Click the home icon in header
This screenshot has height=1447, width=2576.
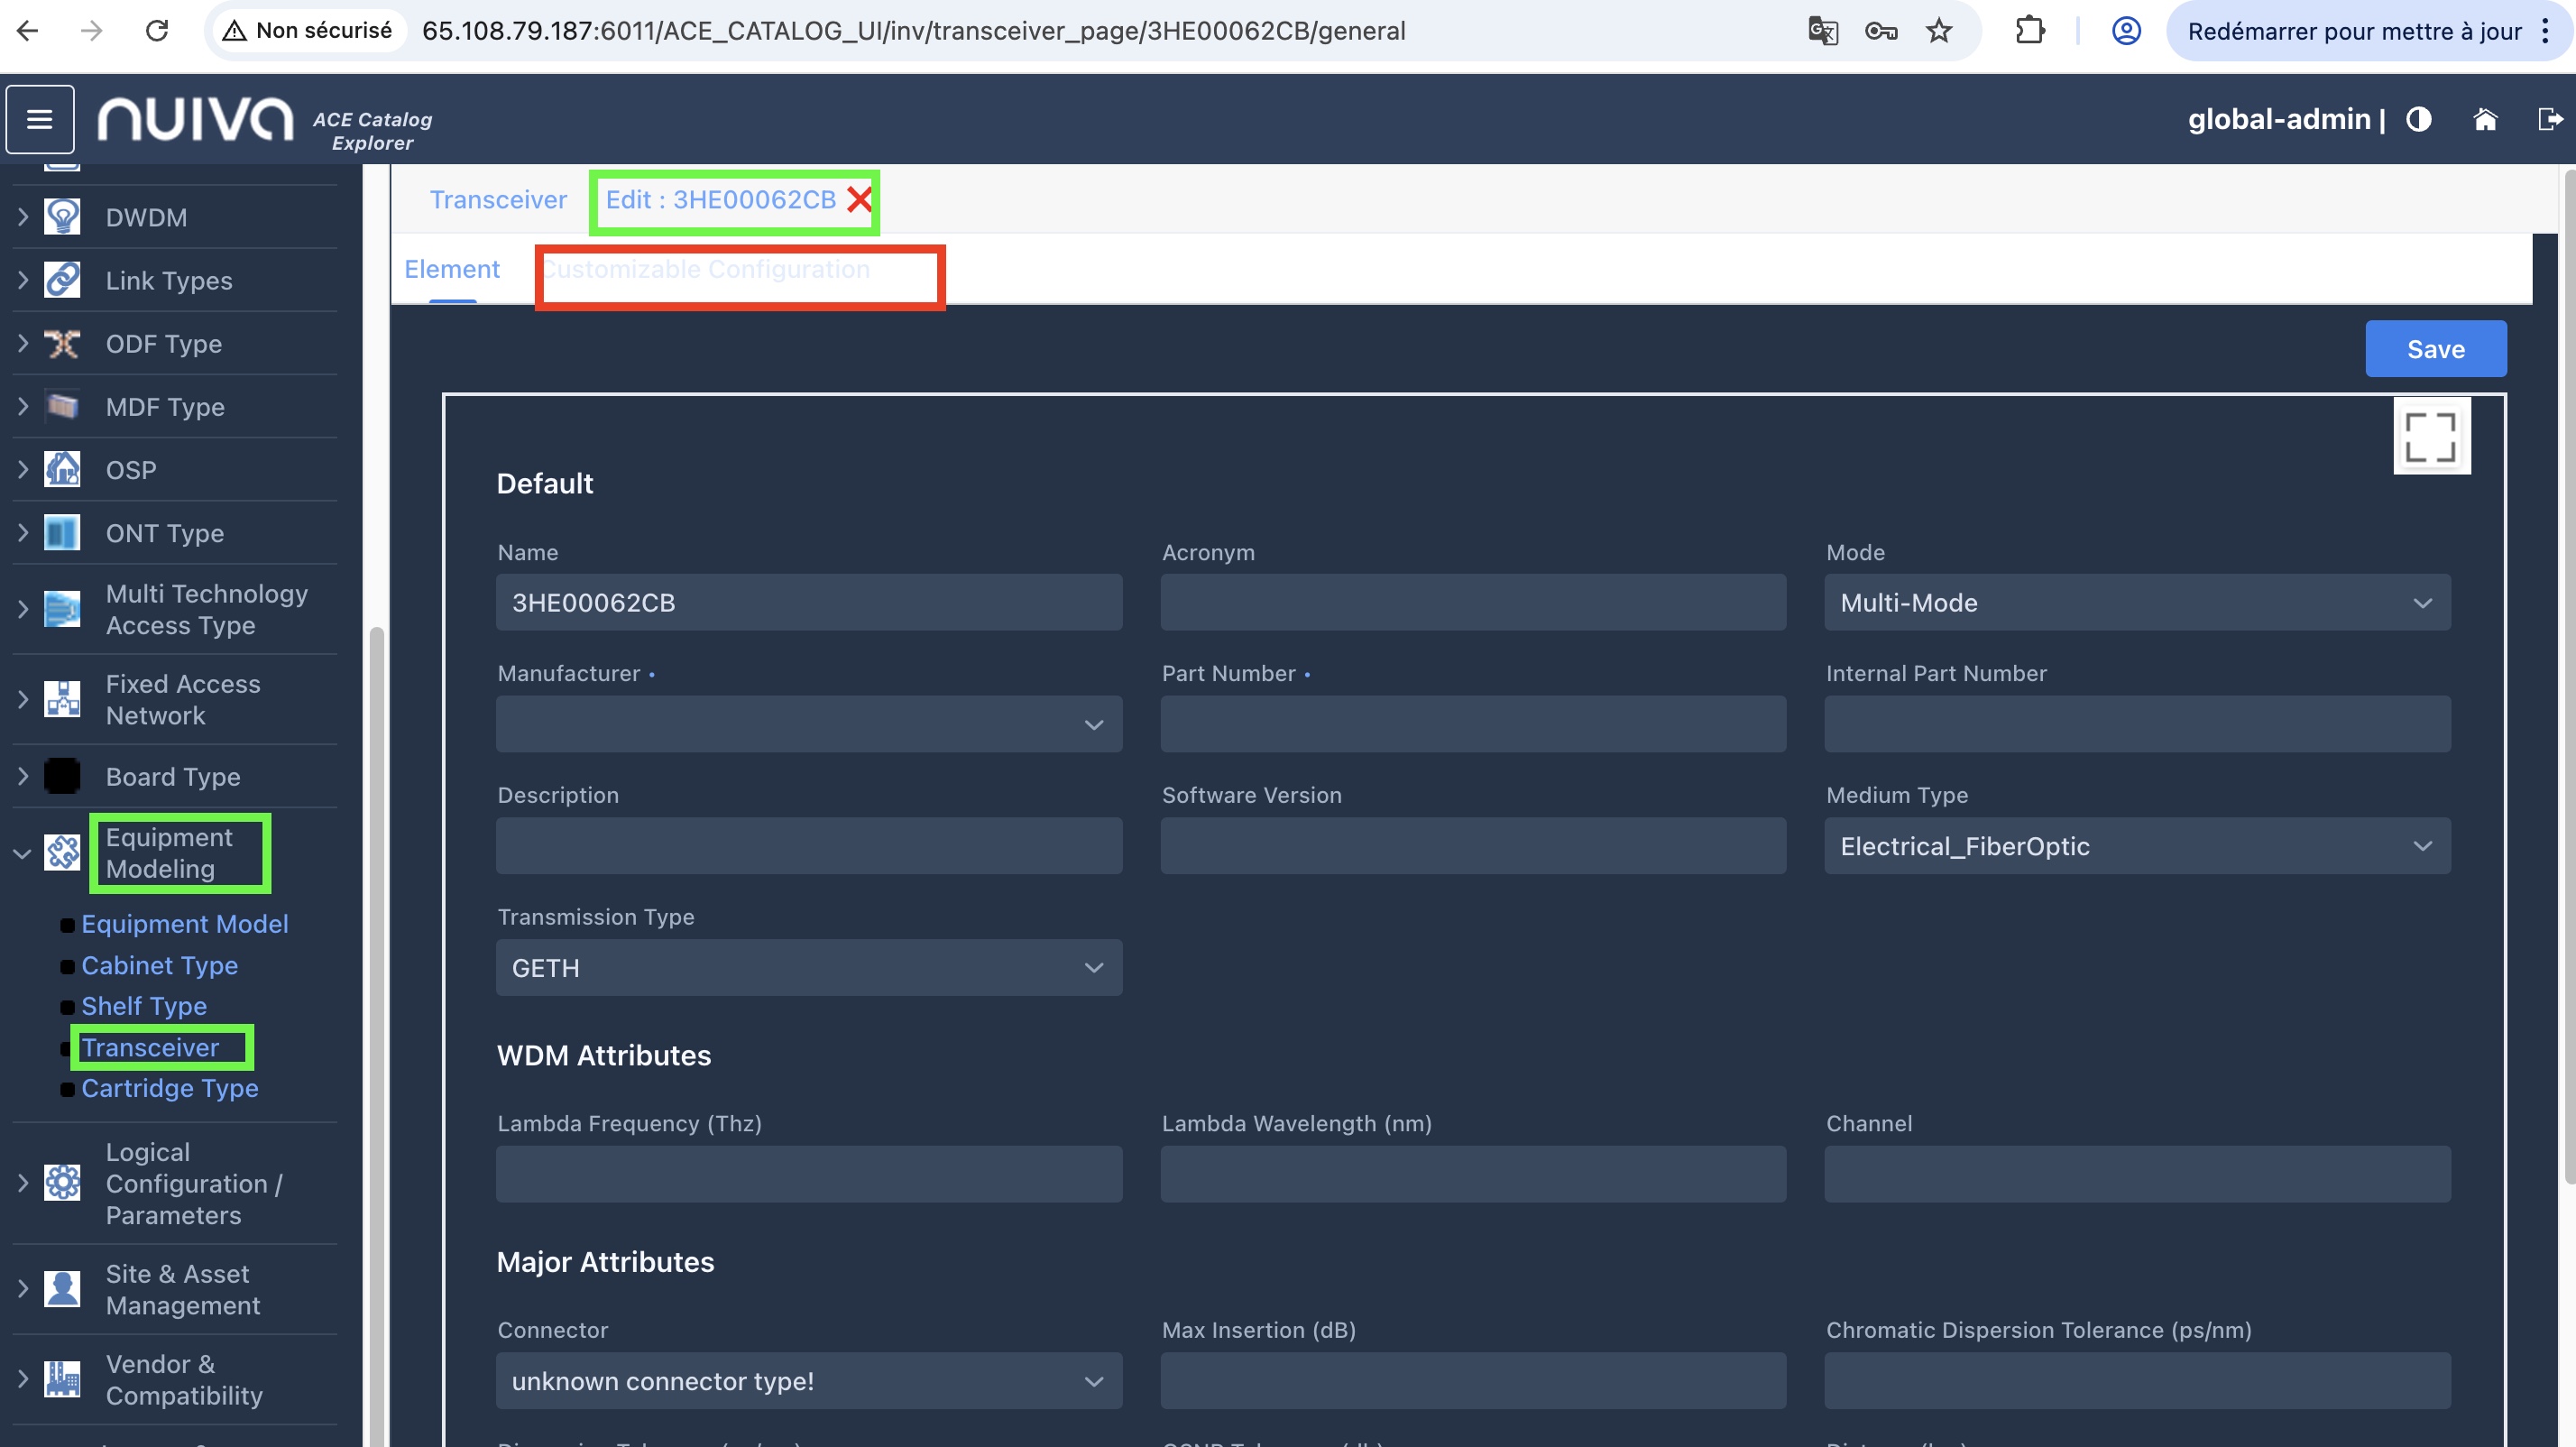tap(2485, 119)
